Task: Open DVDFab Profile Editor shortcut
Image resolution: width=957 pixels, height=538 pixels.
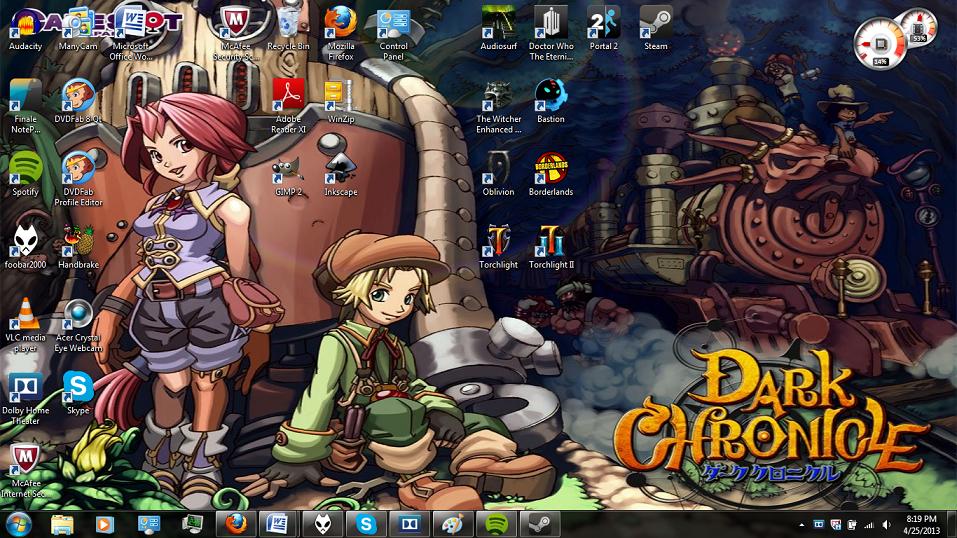Action: [78, 180]
